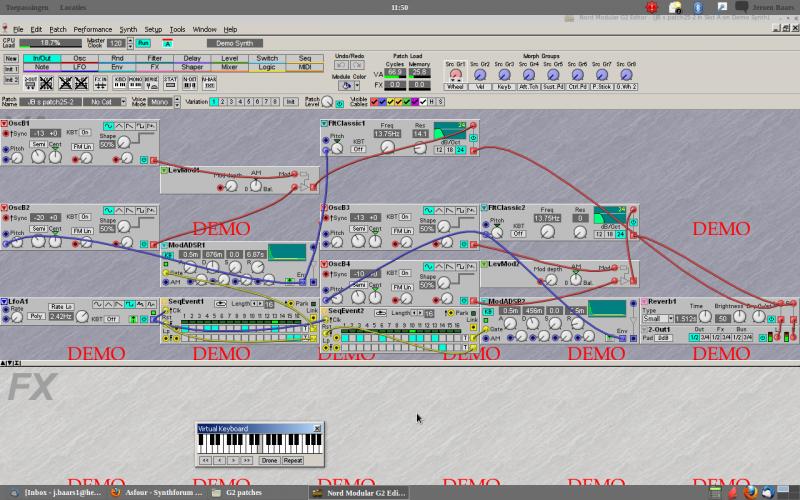Viewport: 800px width, 500px height.
Task: Select sawtooth waveform on OscB2
Action: [130, 210]
